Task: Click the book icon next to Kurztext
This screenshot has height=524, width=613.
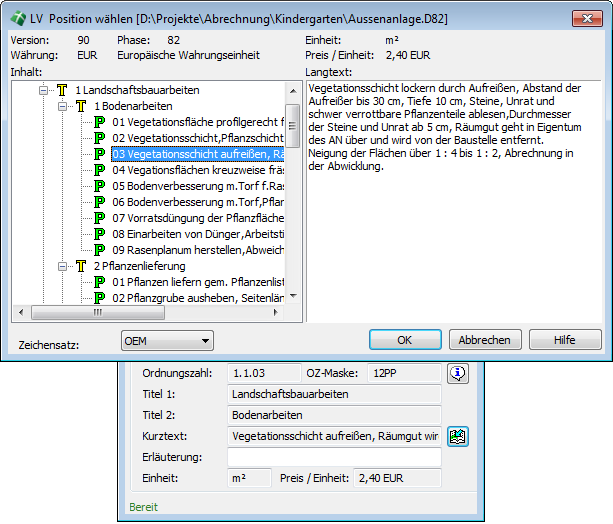Action: pyautogui.click(x=458, y=436)
